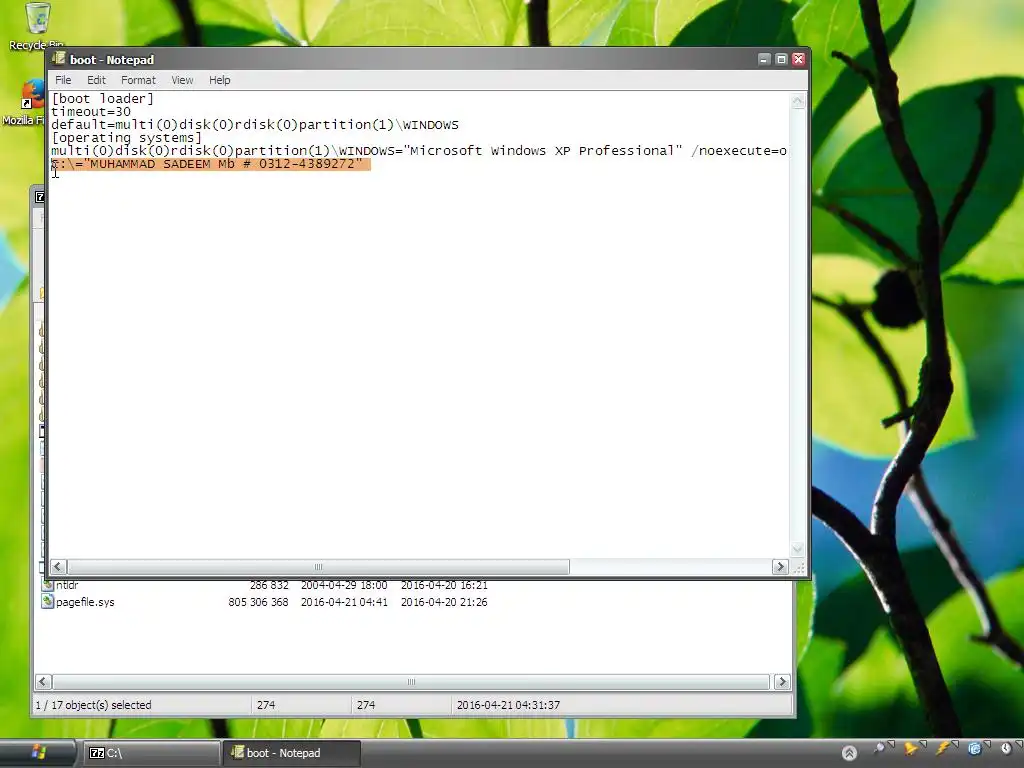Open the View menu in Notepad
Screen dimensions: 1024x768
click(x=182, y=80)
